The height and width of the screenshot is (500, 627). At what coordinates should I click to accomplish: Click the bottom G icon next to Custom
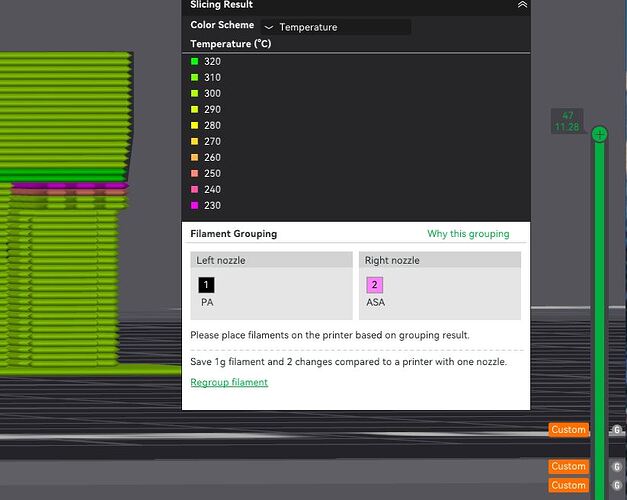[x=617, y=485]
